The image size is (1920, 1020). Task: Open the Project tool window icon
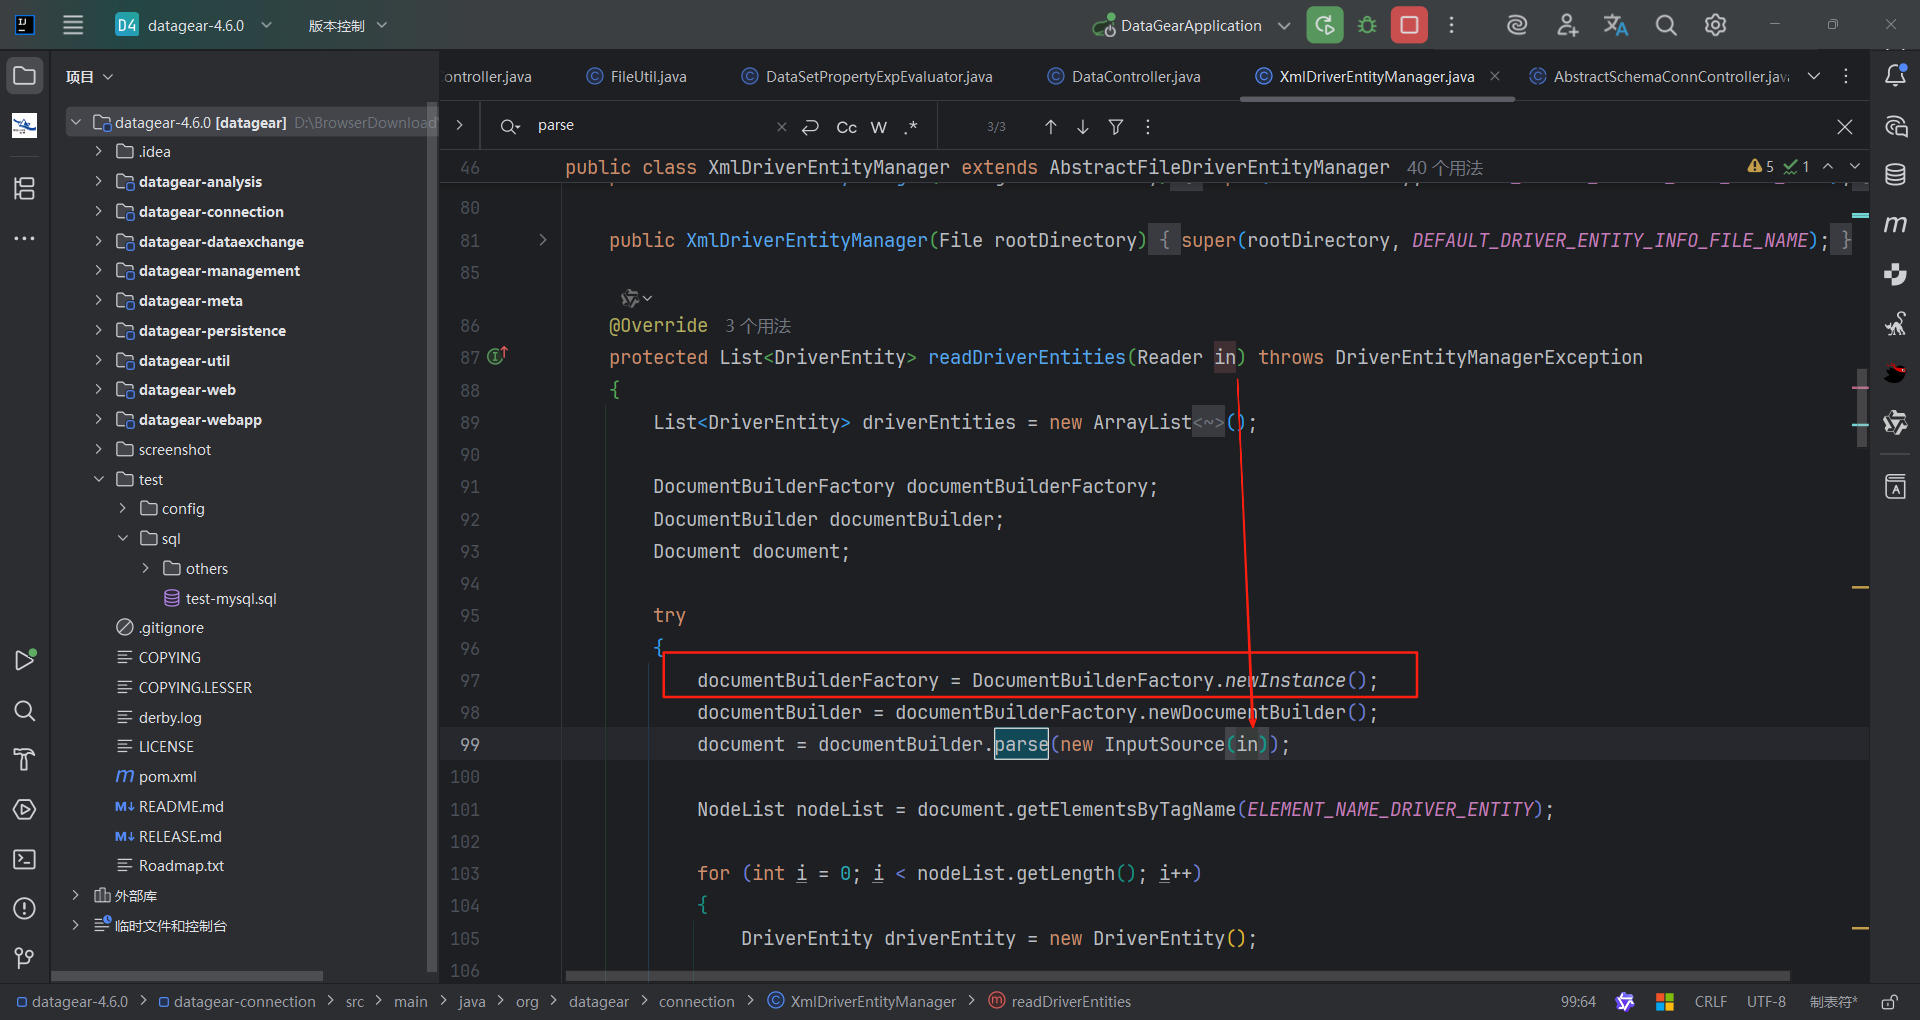(x=25, y=76)
